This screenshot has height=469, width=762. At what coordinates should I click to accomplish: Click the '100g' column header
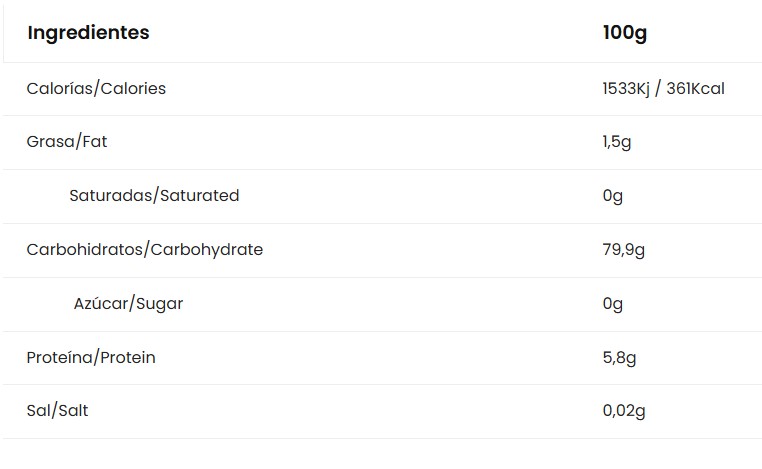pyautogui.click(x=625, y=33)
